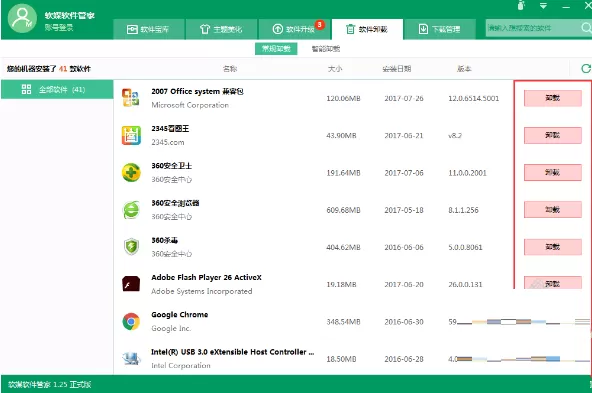The image size is (592, 393).
Task: Click 卸载 for Adobe Flash Player 26
Action: (x=552, y=283)
